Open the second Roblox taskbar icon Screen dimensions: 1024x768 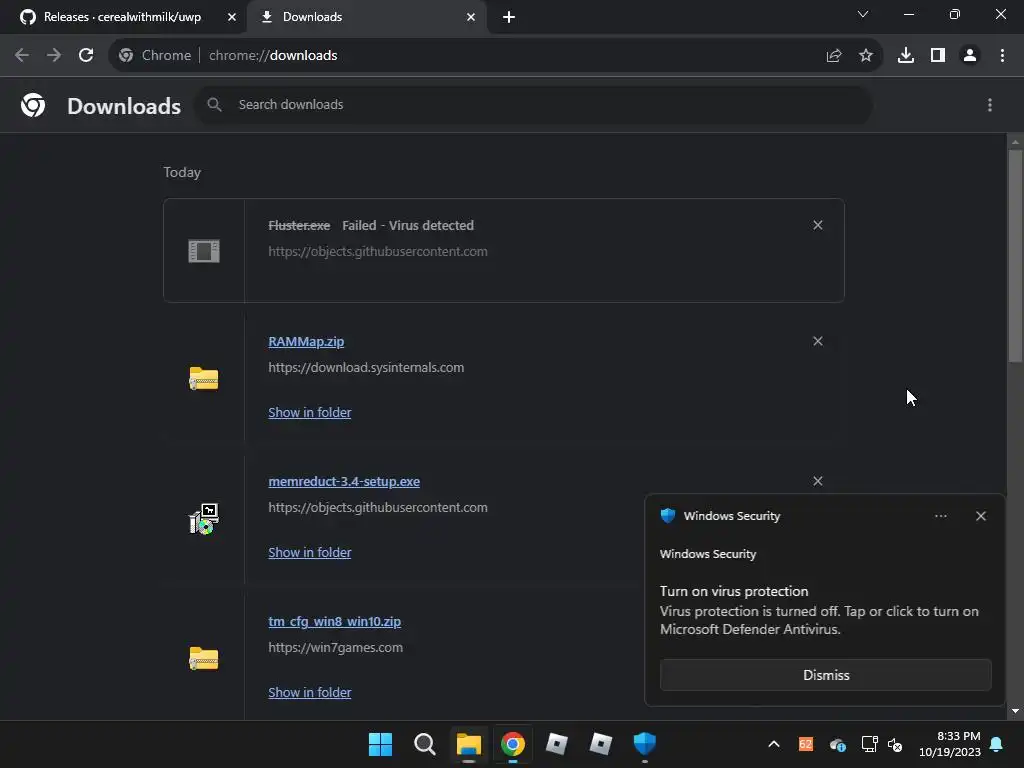coord(600,744)
